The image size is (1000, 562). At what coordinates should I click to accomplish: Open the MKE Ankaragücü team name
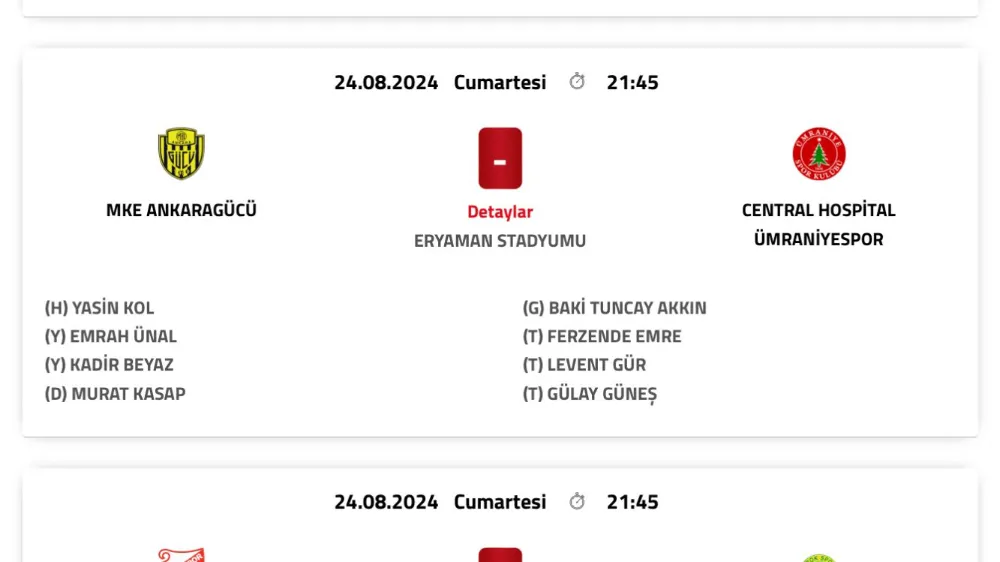pos(181,210)
